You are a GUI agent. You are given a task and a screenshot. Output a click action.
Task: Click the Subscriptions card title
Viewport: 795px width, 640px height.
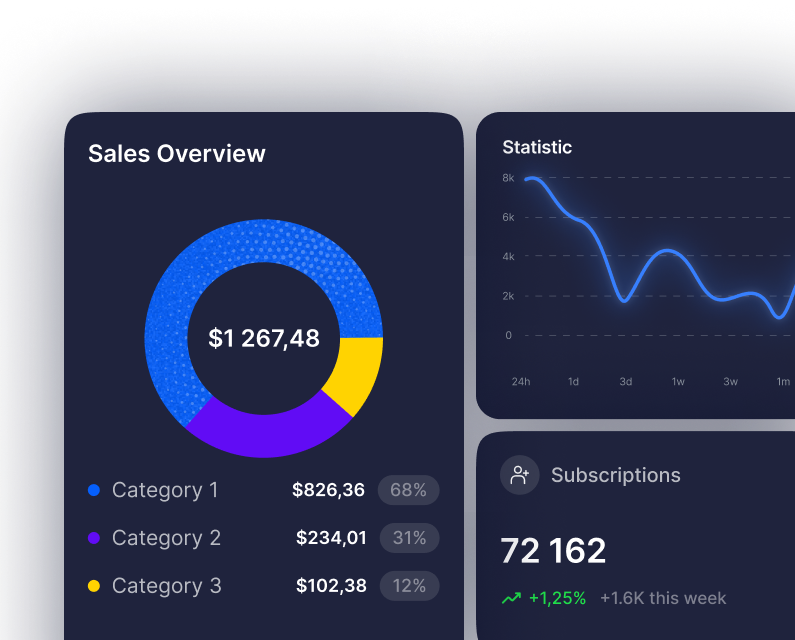616,475
